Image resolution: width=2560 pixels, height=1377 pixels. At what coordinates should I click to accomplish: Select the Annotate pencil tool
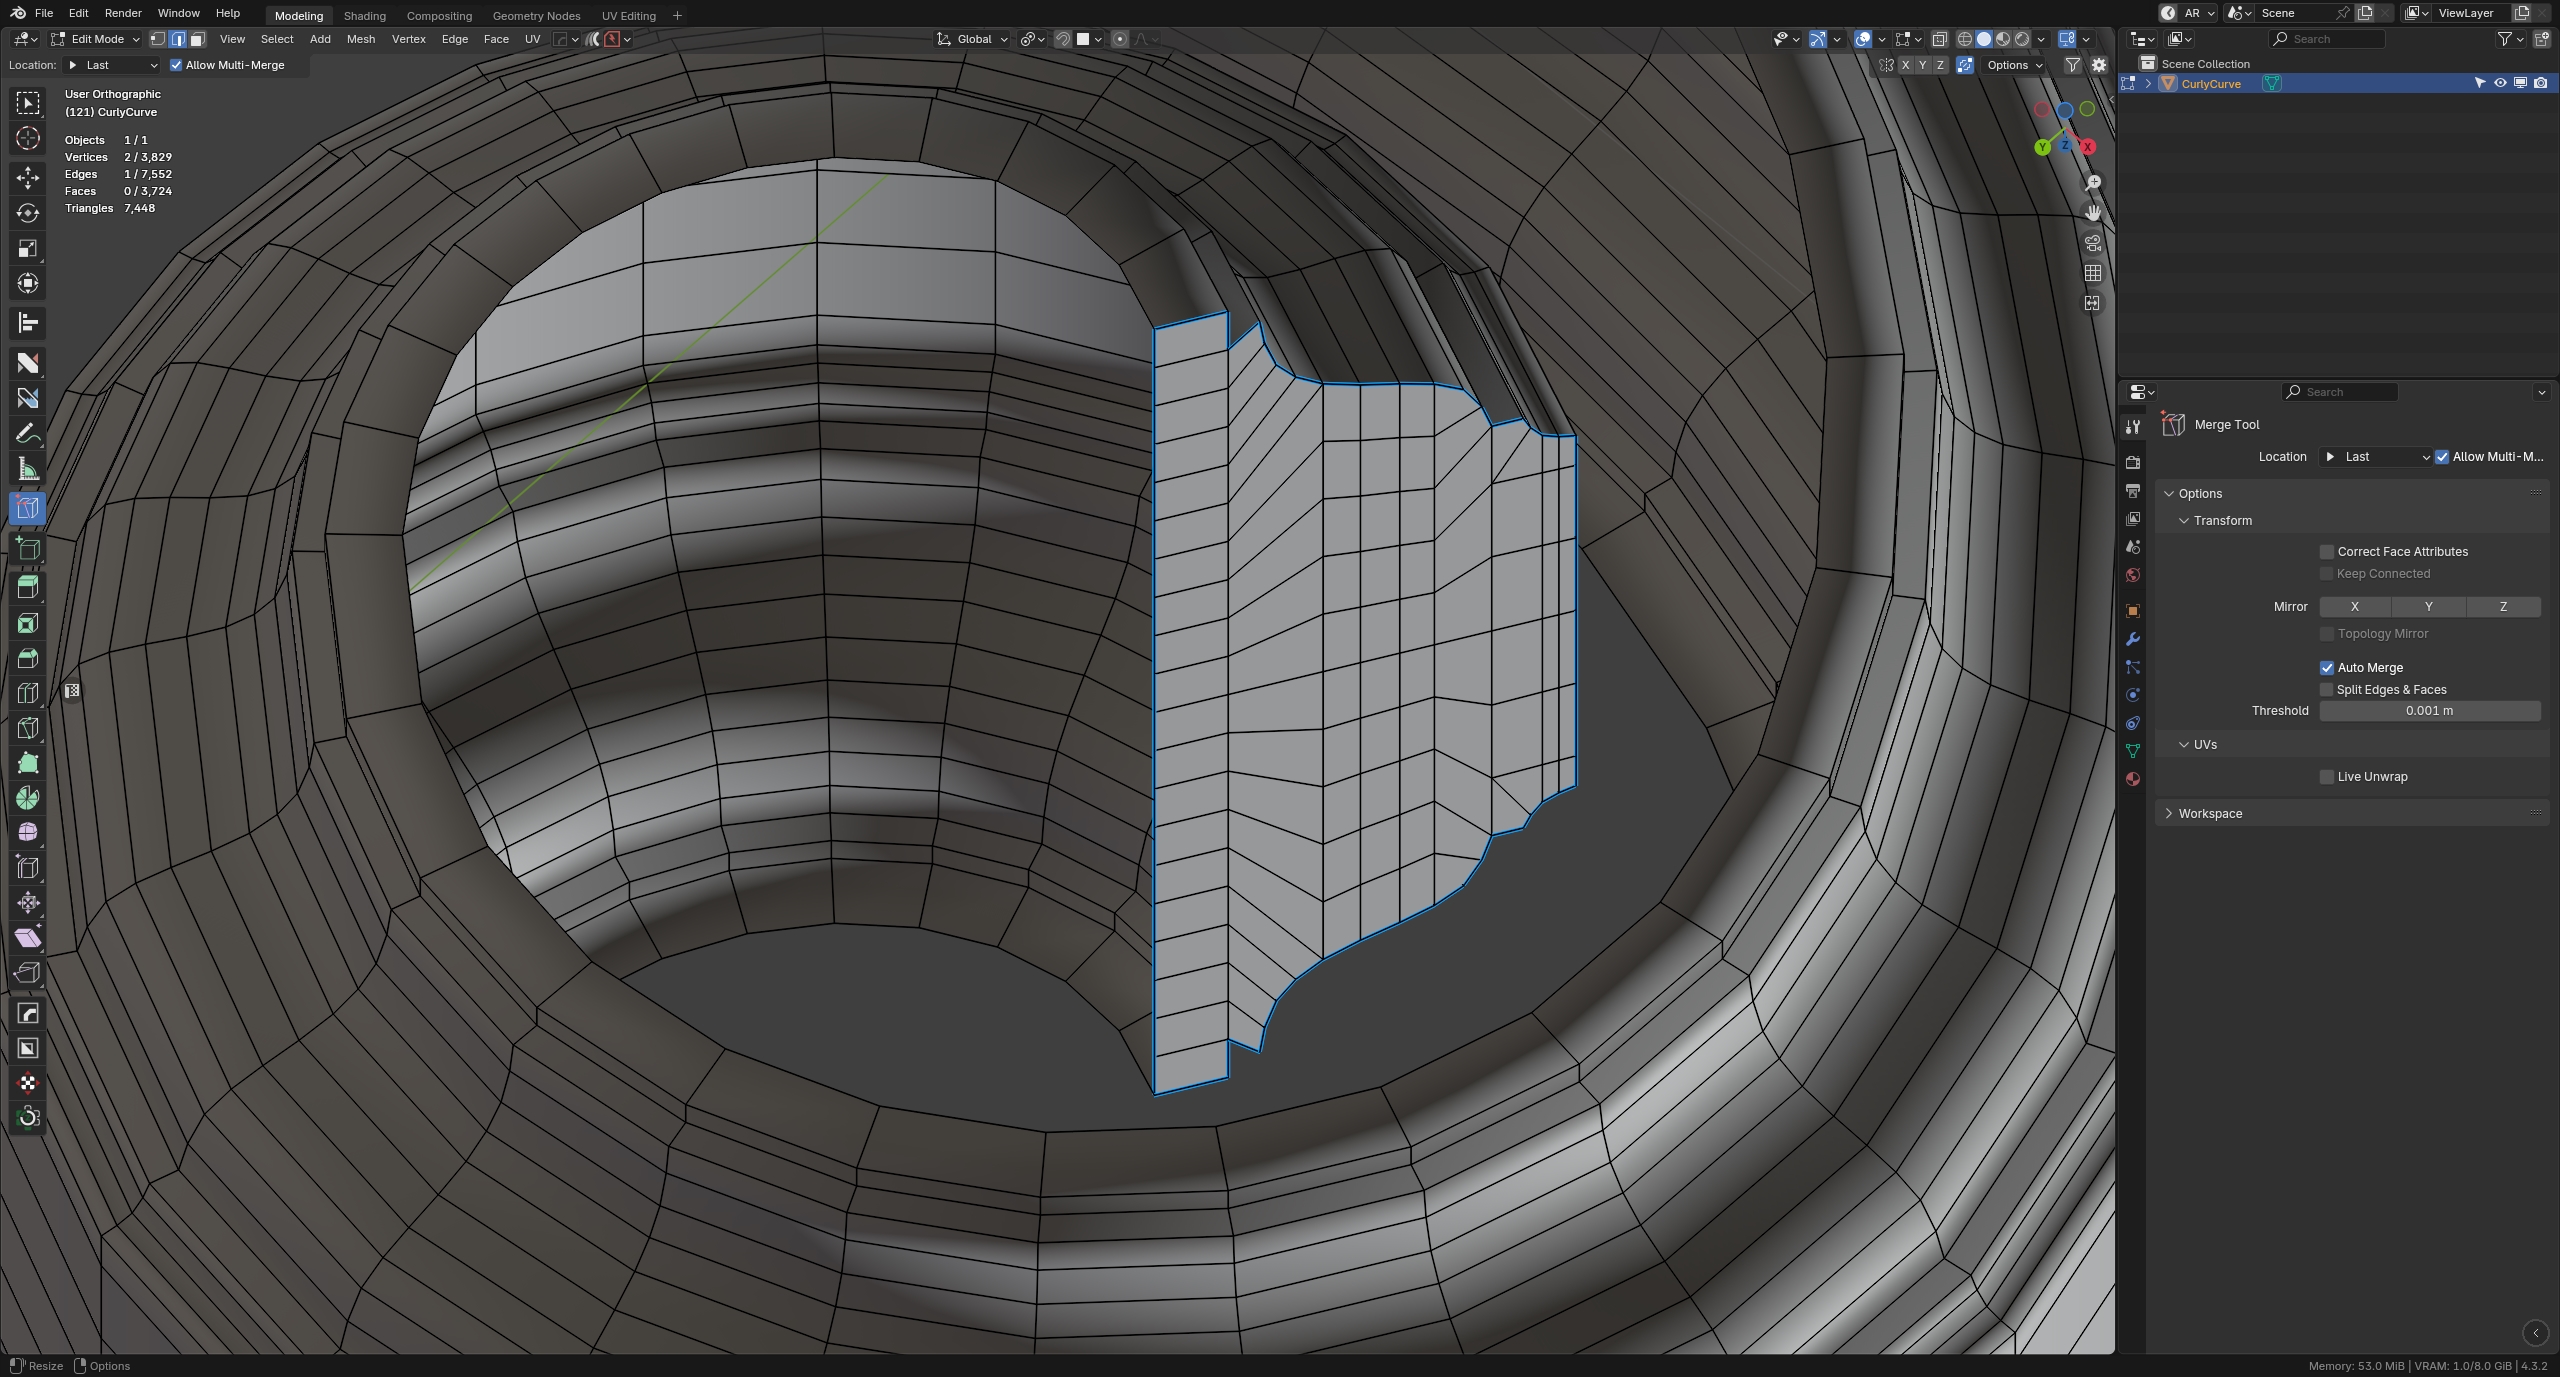coord(28,434)
